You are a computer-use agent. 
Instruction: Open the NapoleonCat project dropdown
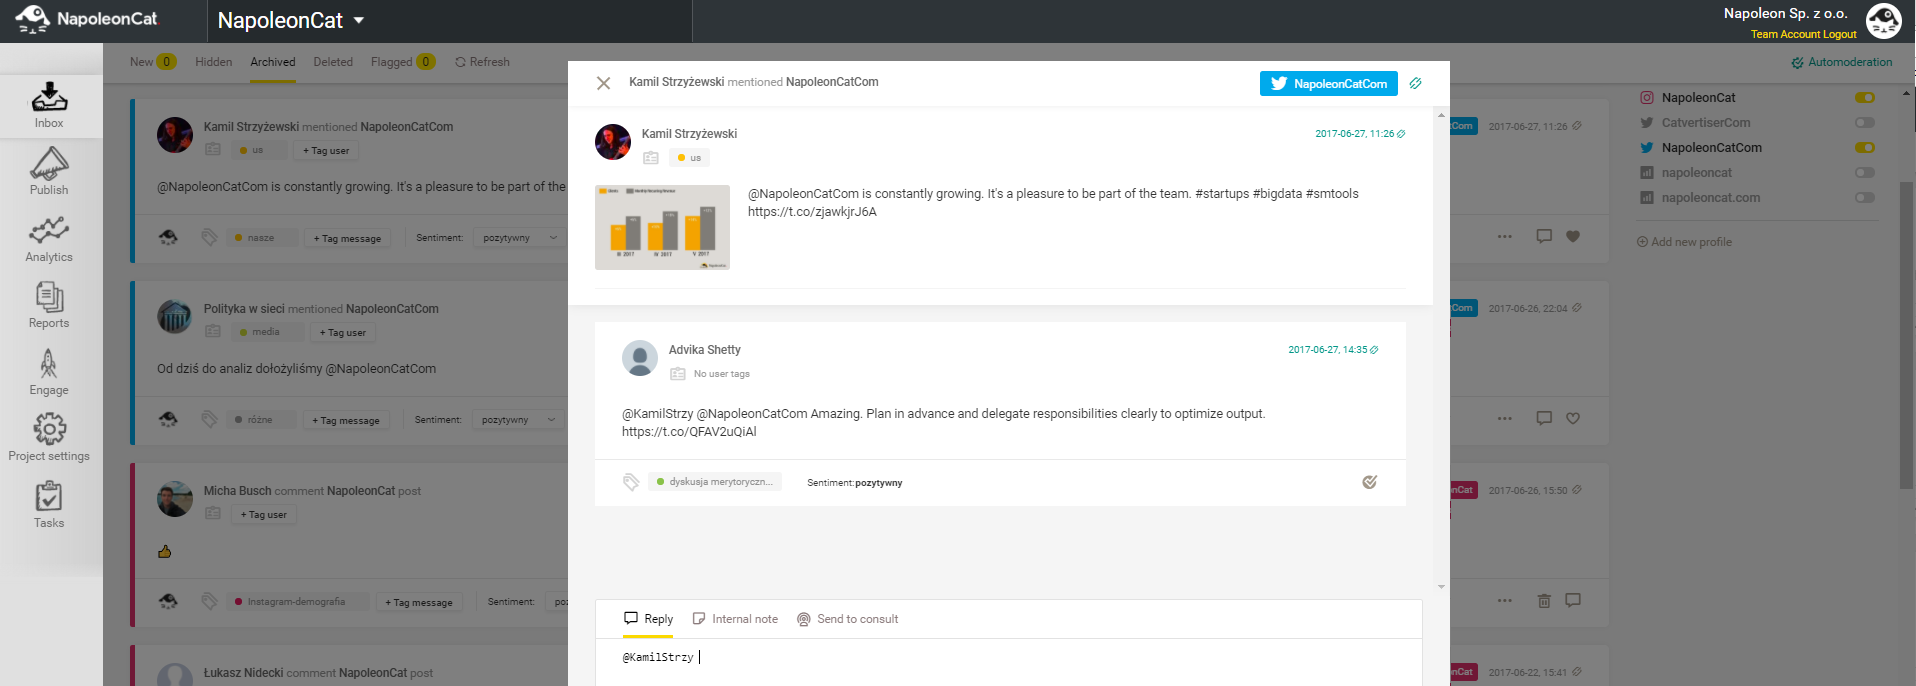pyautogui.click(x=291, y=20)
